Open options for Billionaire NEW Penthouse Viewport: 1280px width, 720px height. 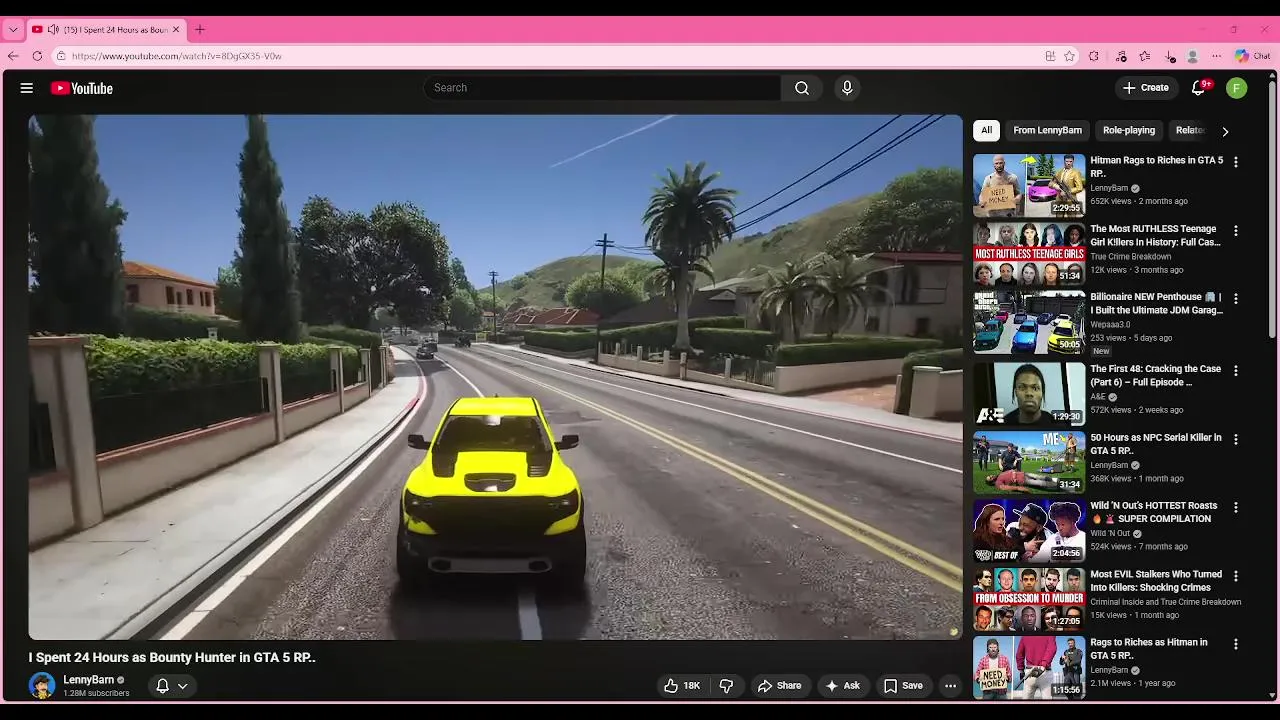click(x=1236, y=299)
